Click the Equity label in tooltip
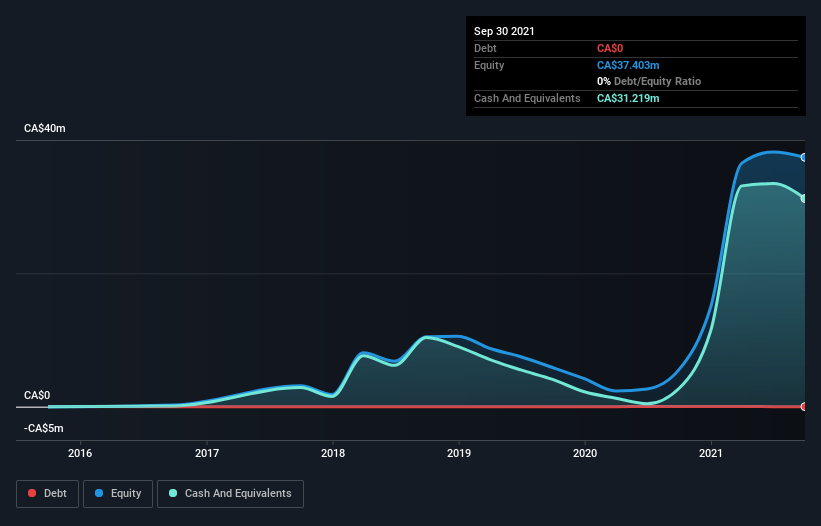This screenshot has height=526, width=821. [489, 65]
